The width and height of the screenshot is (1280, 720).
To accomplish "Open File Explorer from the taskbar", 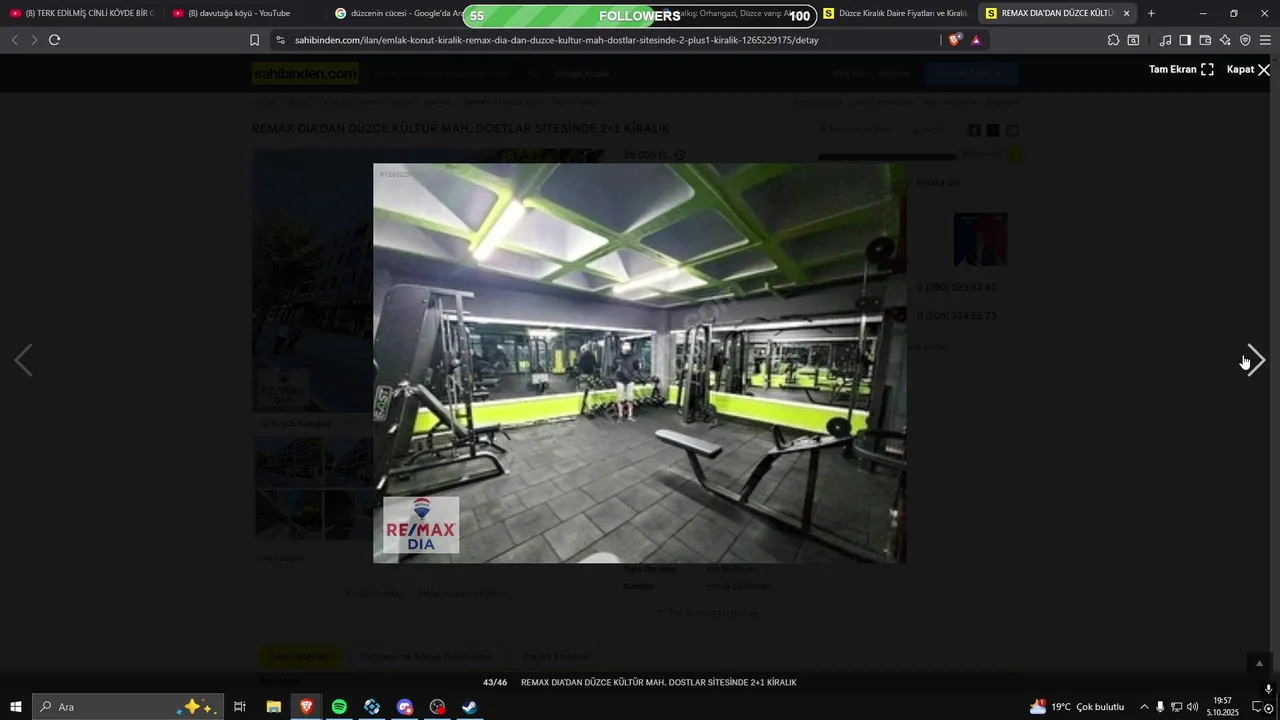I will [273, 707].
